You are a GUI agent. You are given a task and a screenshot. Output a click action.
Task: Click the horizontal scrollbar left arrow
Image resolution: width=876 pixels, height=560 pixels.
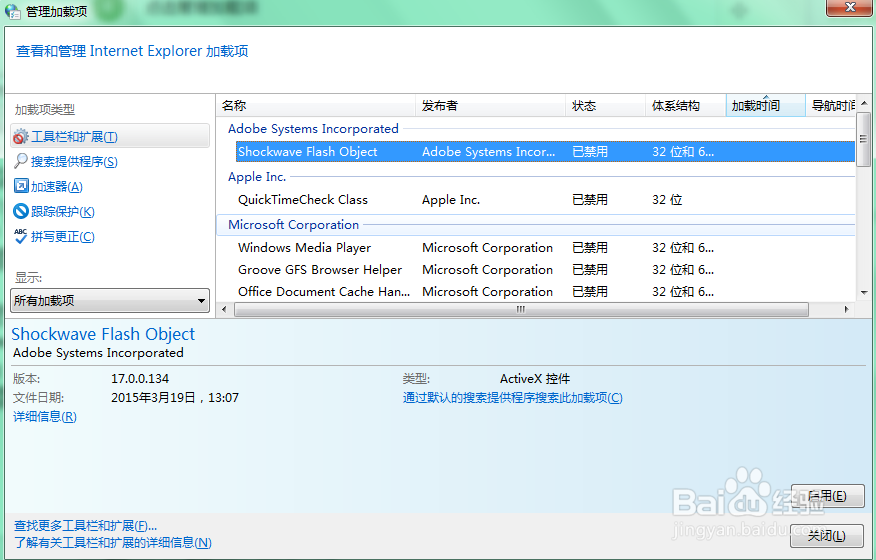pos(225,309)
